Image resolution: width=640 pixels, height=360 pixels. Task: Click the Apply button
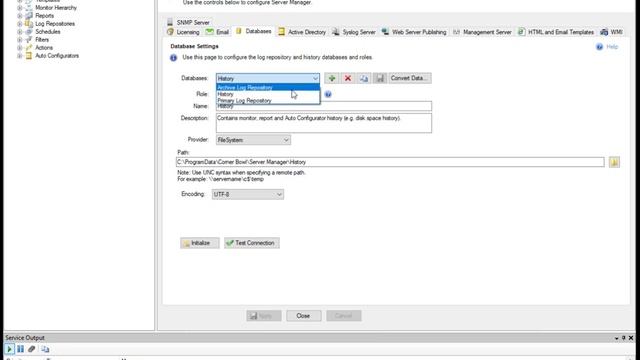point(264,316)
